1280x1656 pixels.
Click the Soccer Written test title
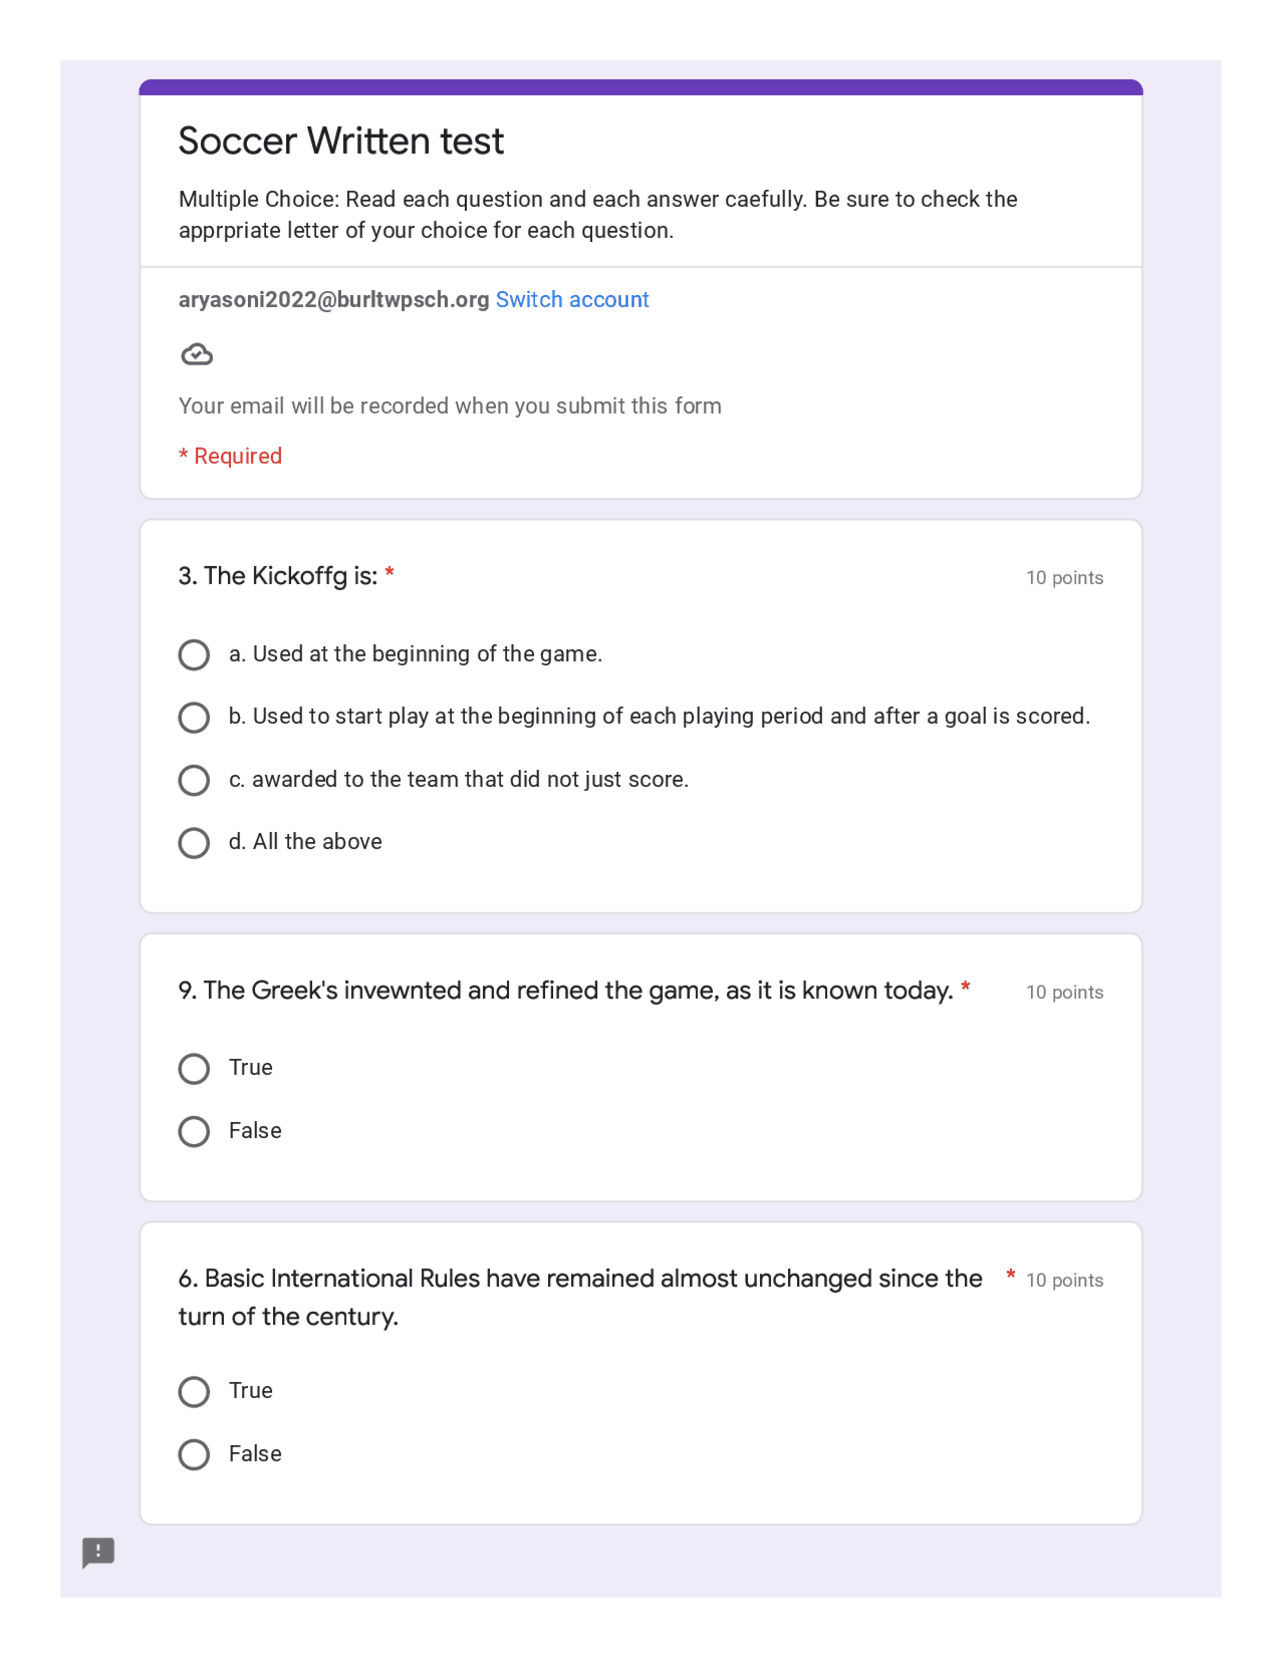click(341, 141)
